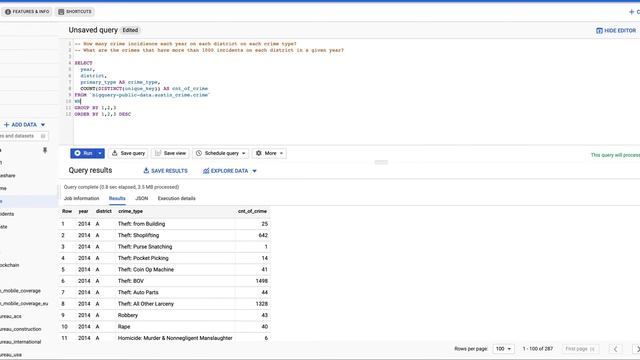Open the Add Data dropdown

pos(24,124)
